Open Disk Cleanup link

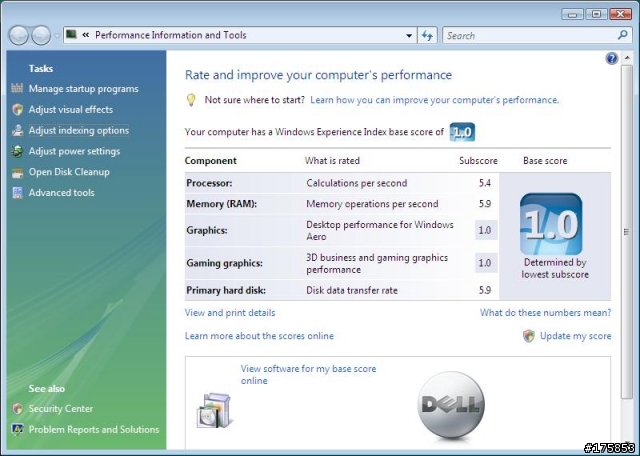69,172
